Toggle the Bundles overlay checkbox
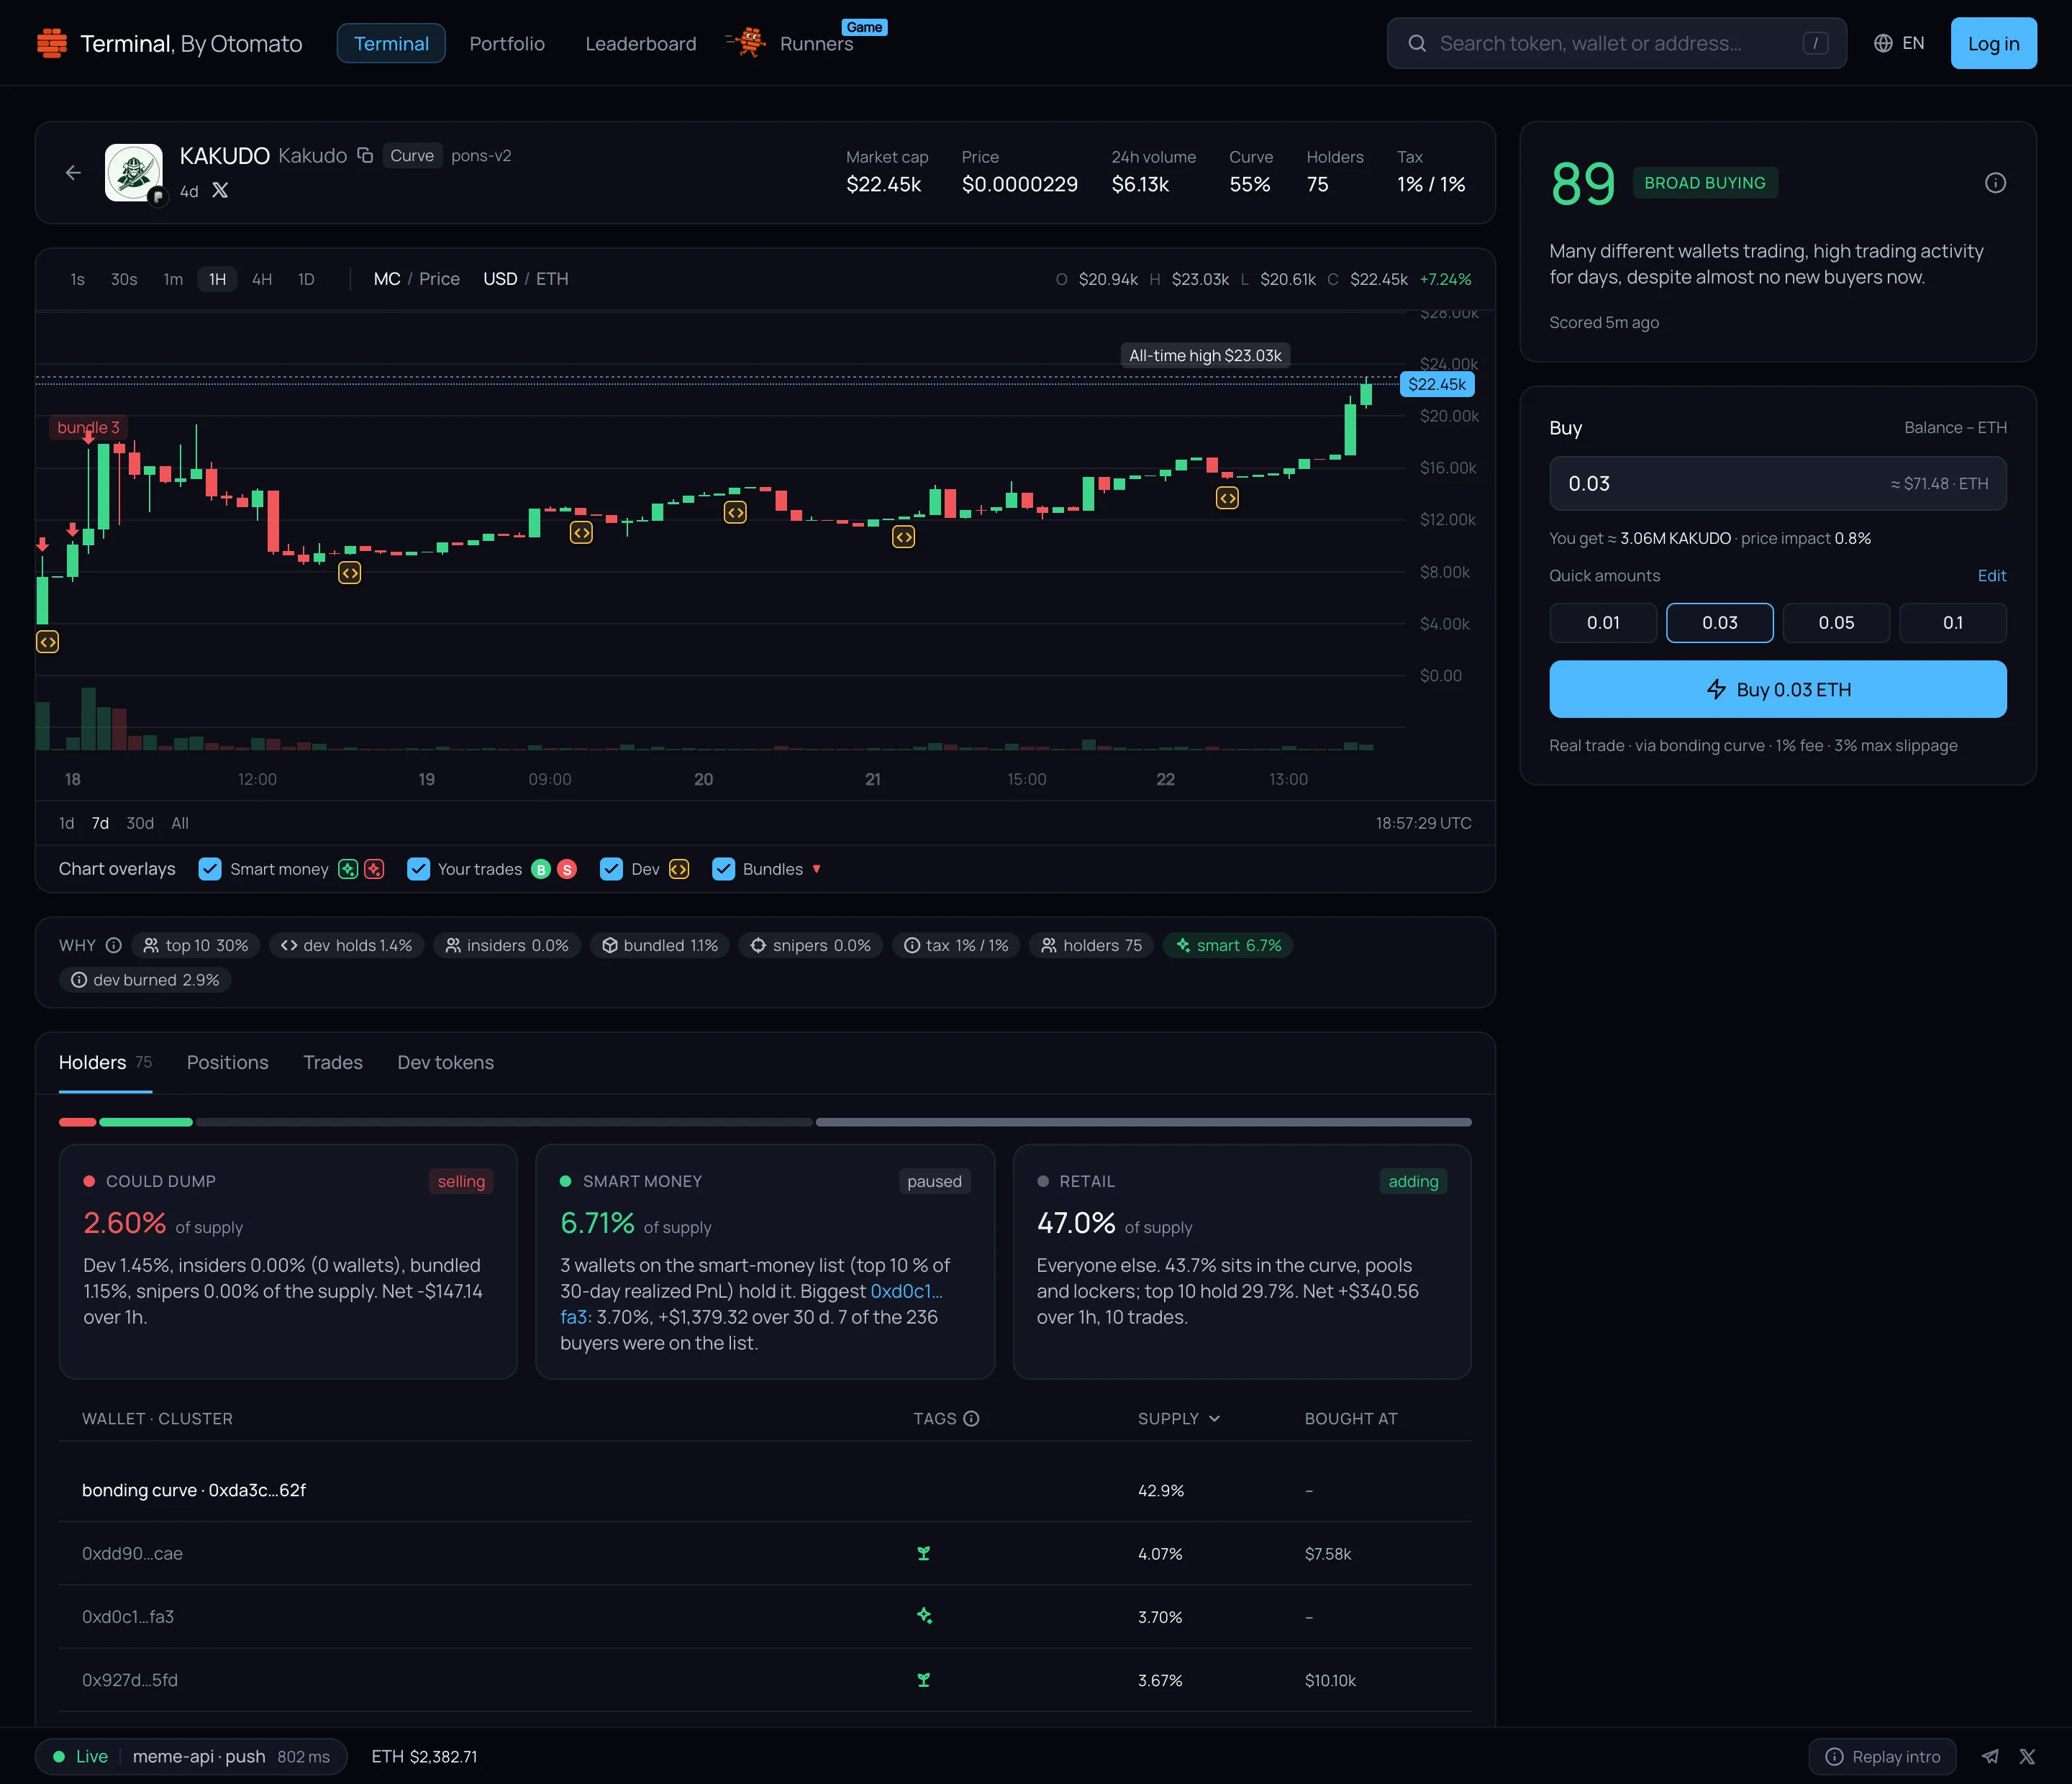Image resolution: width=2072 pixels, height=1784 pixels. click(x=723, y=869)
